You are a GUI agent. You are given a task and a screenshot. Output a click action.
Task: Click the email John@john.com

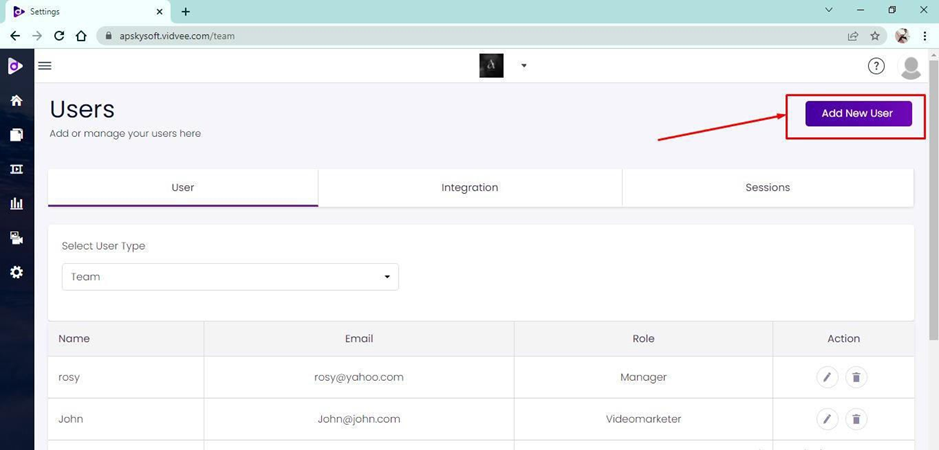point(359,419)
